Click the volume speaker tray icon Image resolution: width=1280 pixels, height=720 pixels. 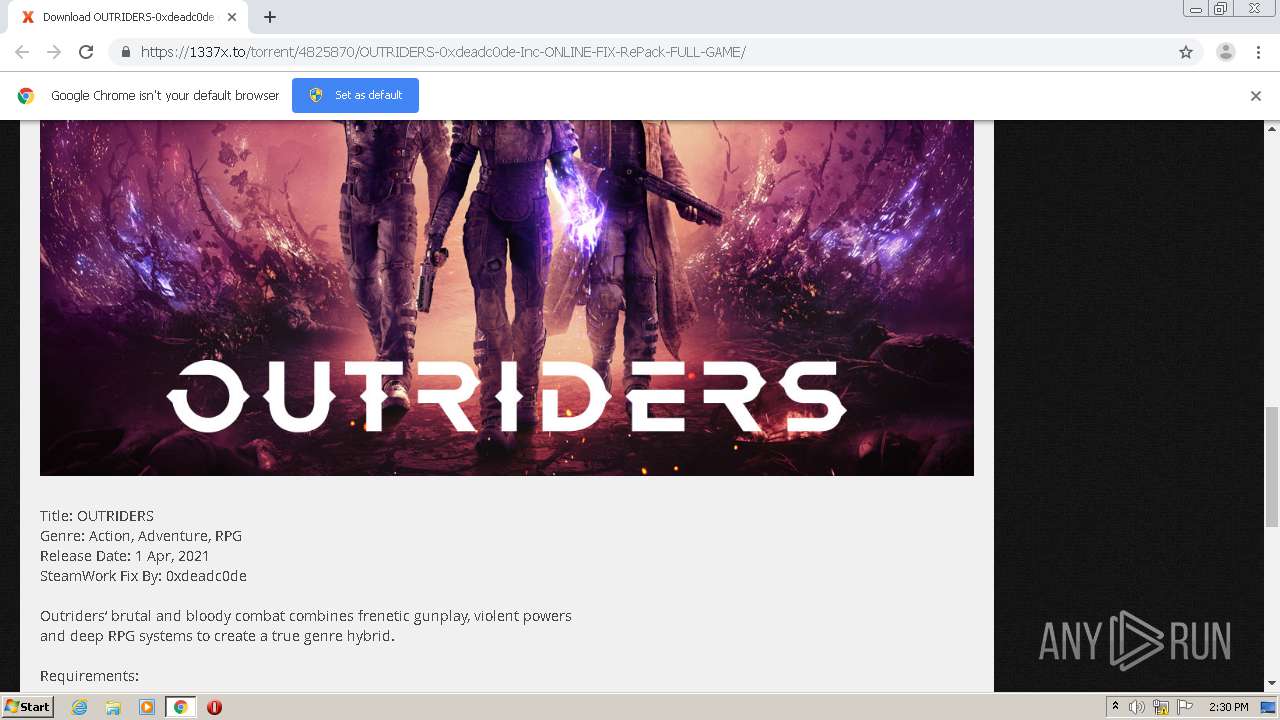1137,707
